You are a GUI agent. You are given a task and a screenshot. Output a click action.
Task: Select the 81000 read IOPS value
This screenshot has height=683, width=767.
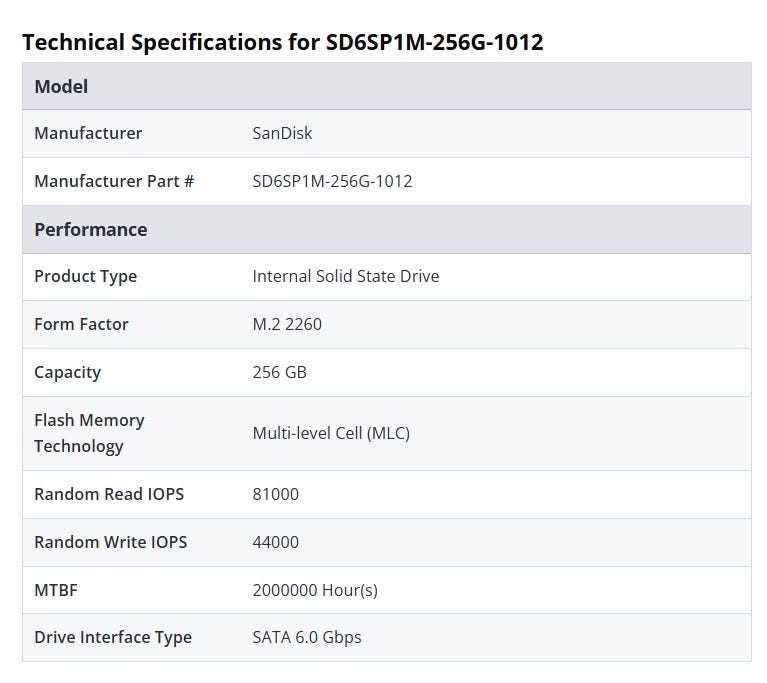tap(275, 494)
